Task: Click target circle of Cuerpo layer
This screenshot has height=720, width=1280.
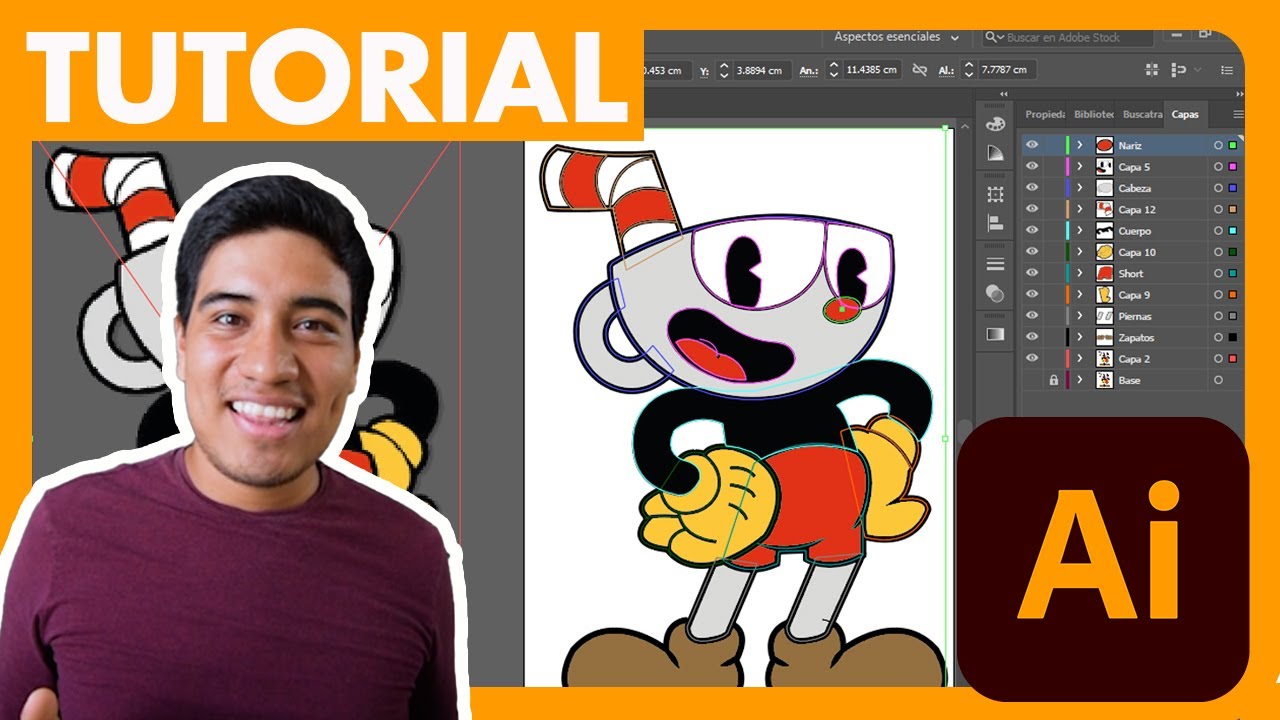Action: point(1218,231)
